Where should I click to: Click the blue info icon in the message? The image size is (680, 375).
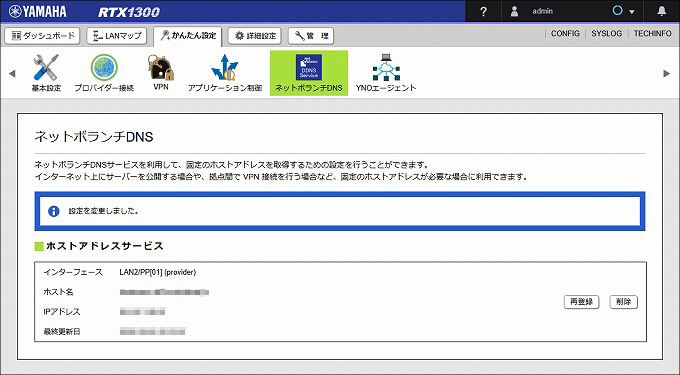tap(54, 211)
